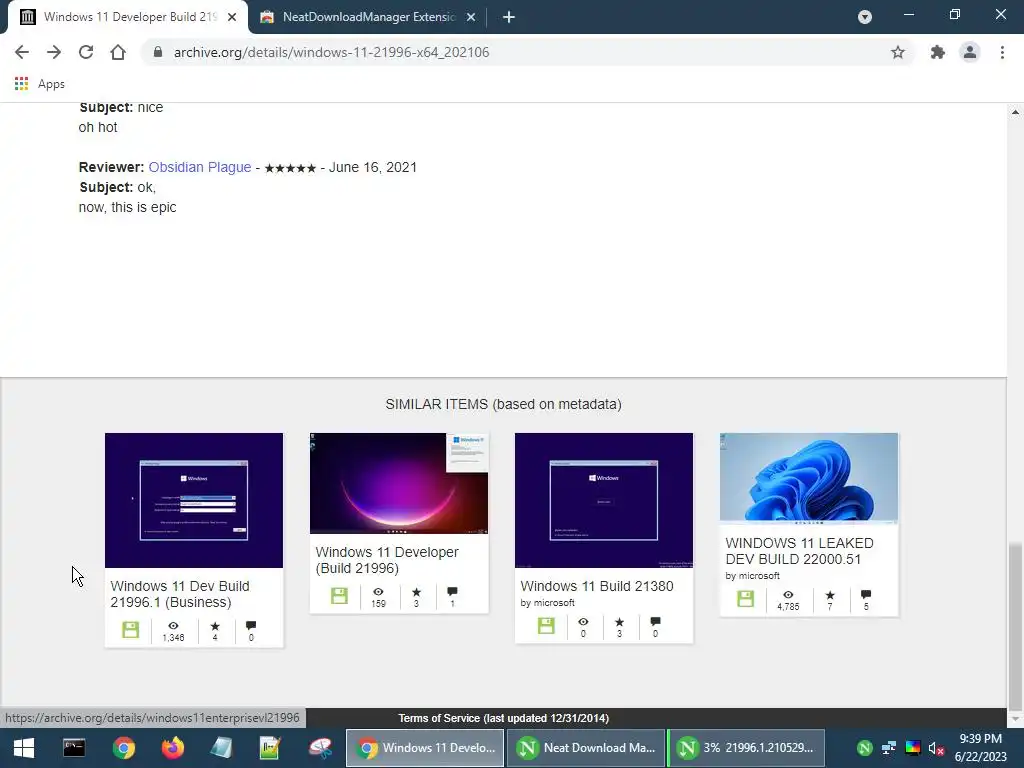Open Neat Download Manager taskbar window

tap(586, 748)
